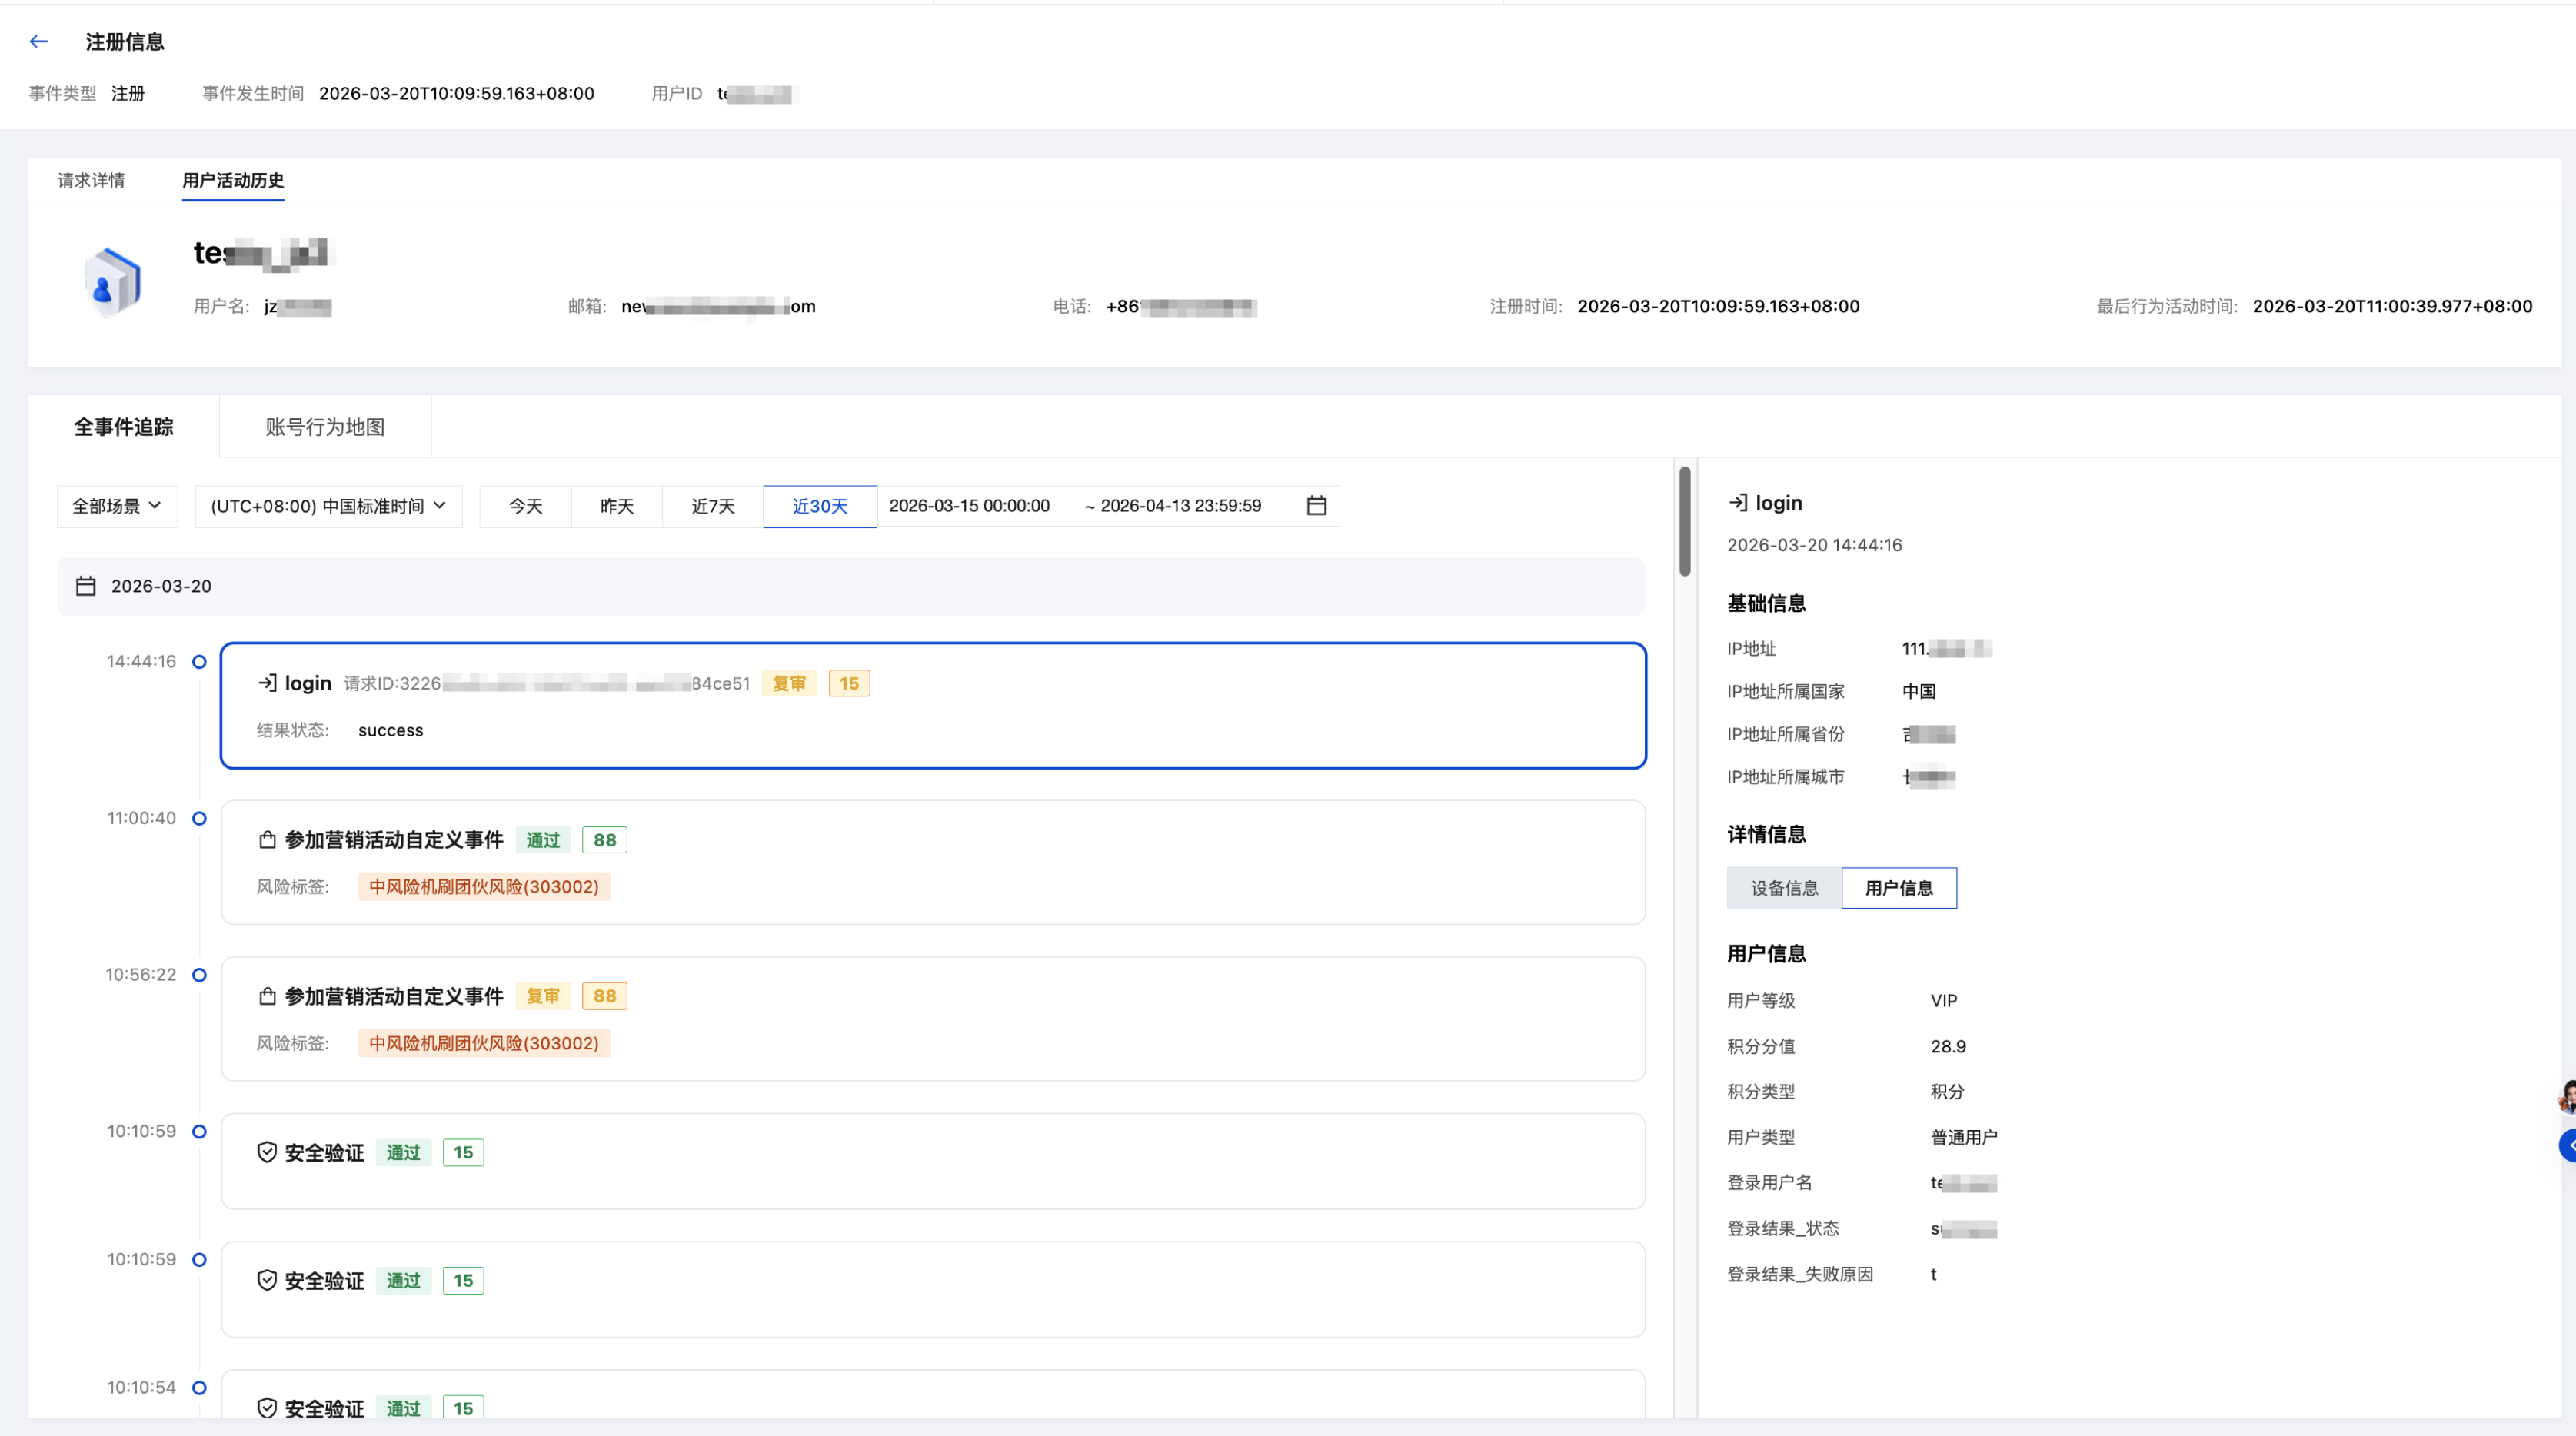The image size is (2576, 1436).
Task: Click the 用户信息 button in detail panel
Action: point(1898,888)
